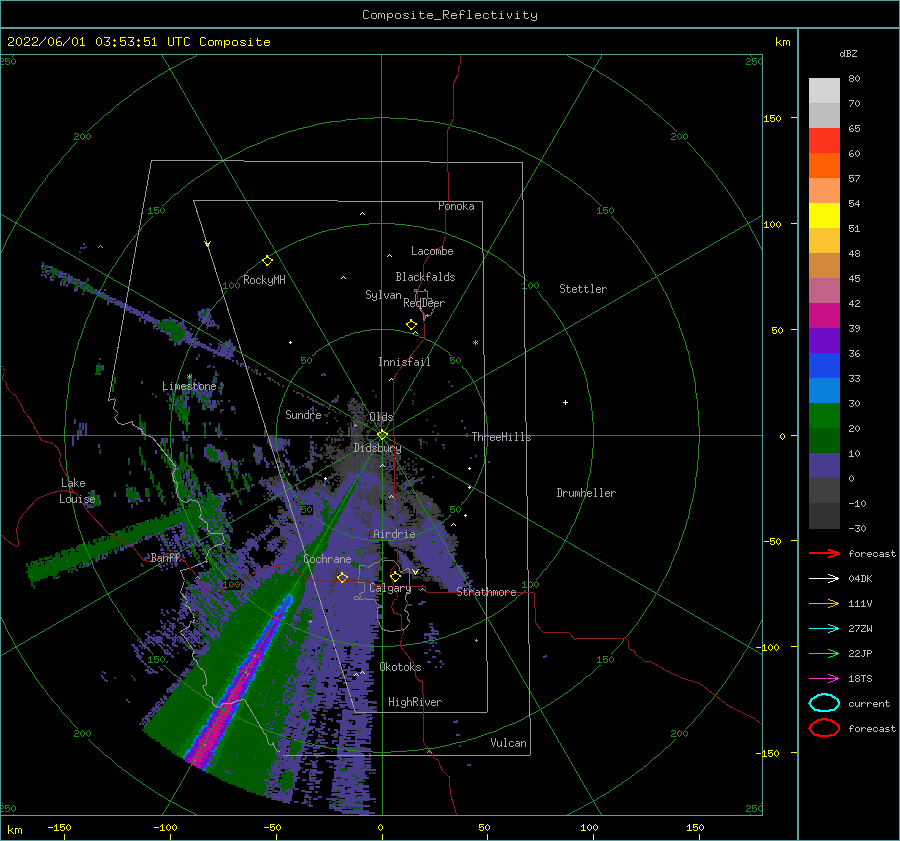Click the red forecast arrow in legend
The height and width of the screenshot is (841, 900).
pyautogui.click(x=824, y=553)
